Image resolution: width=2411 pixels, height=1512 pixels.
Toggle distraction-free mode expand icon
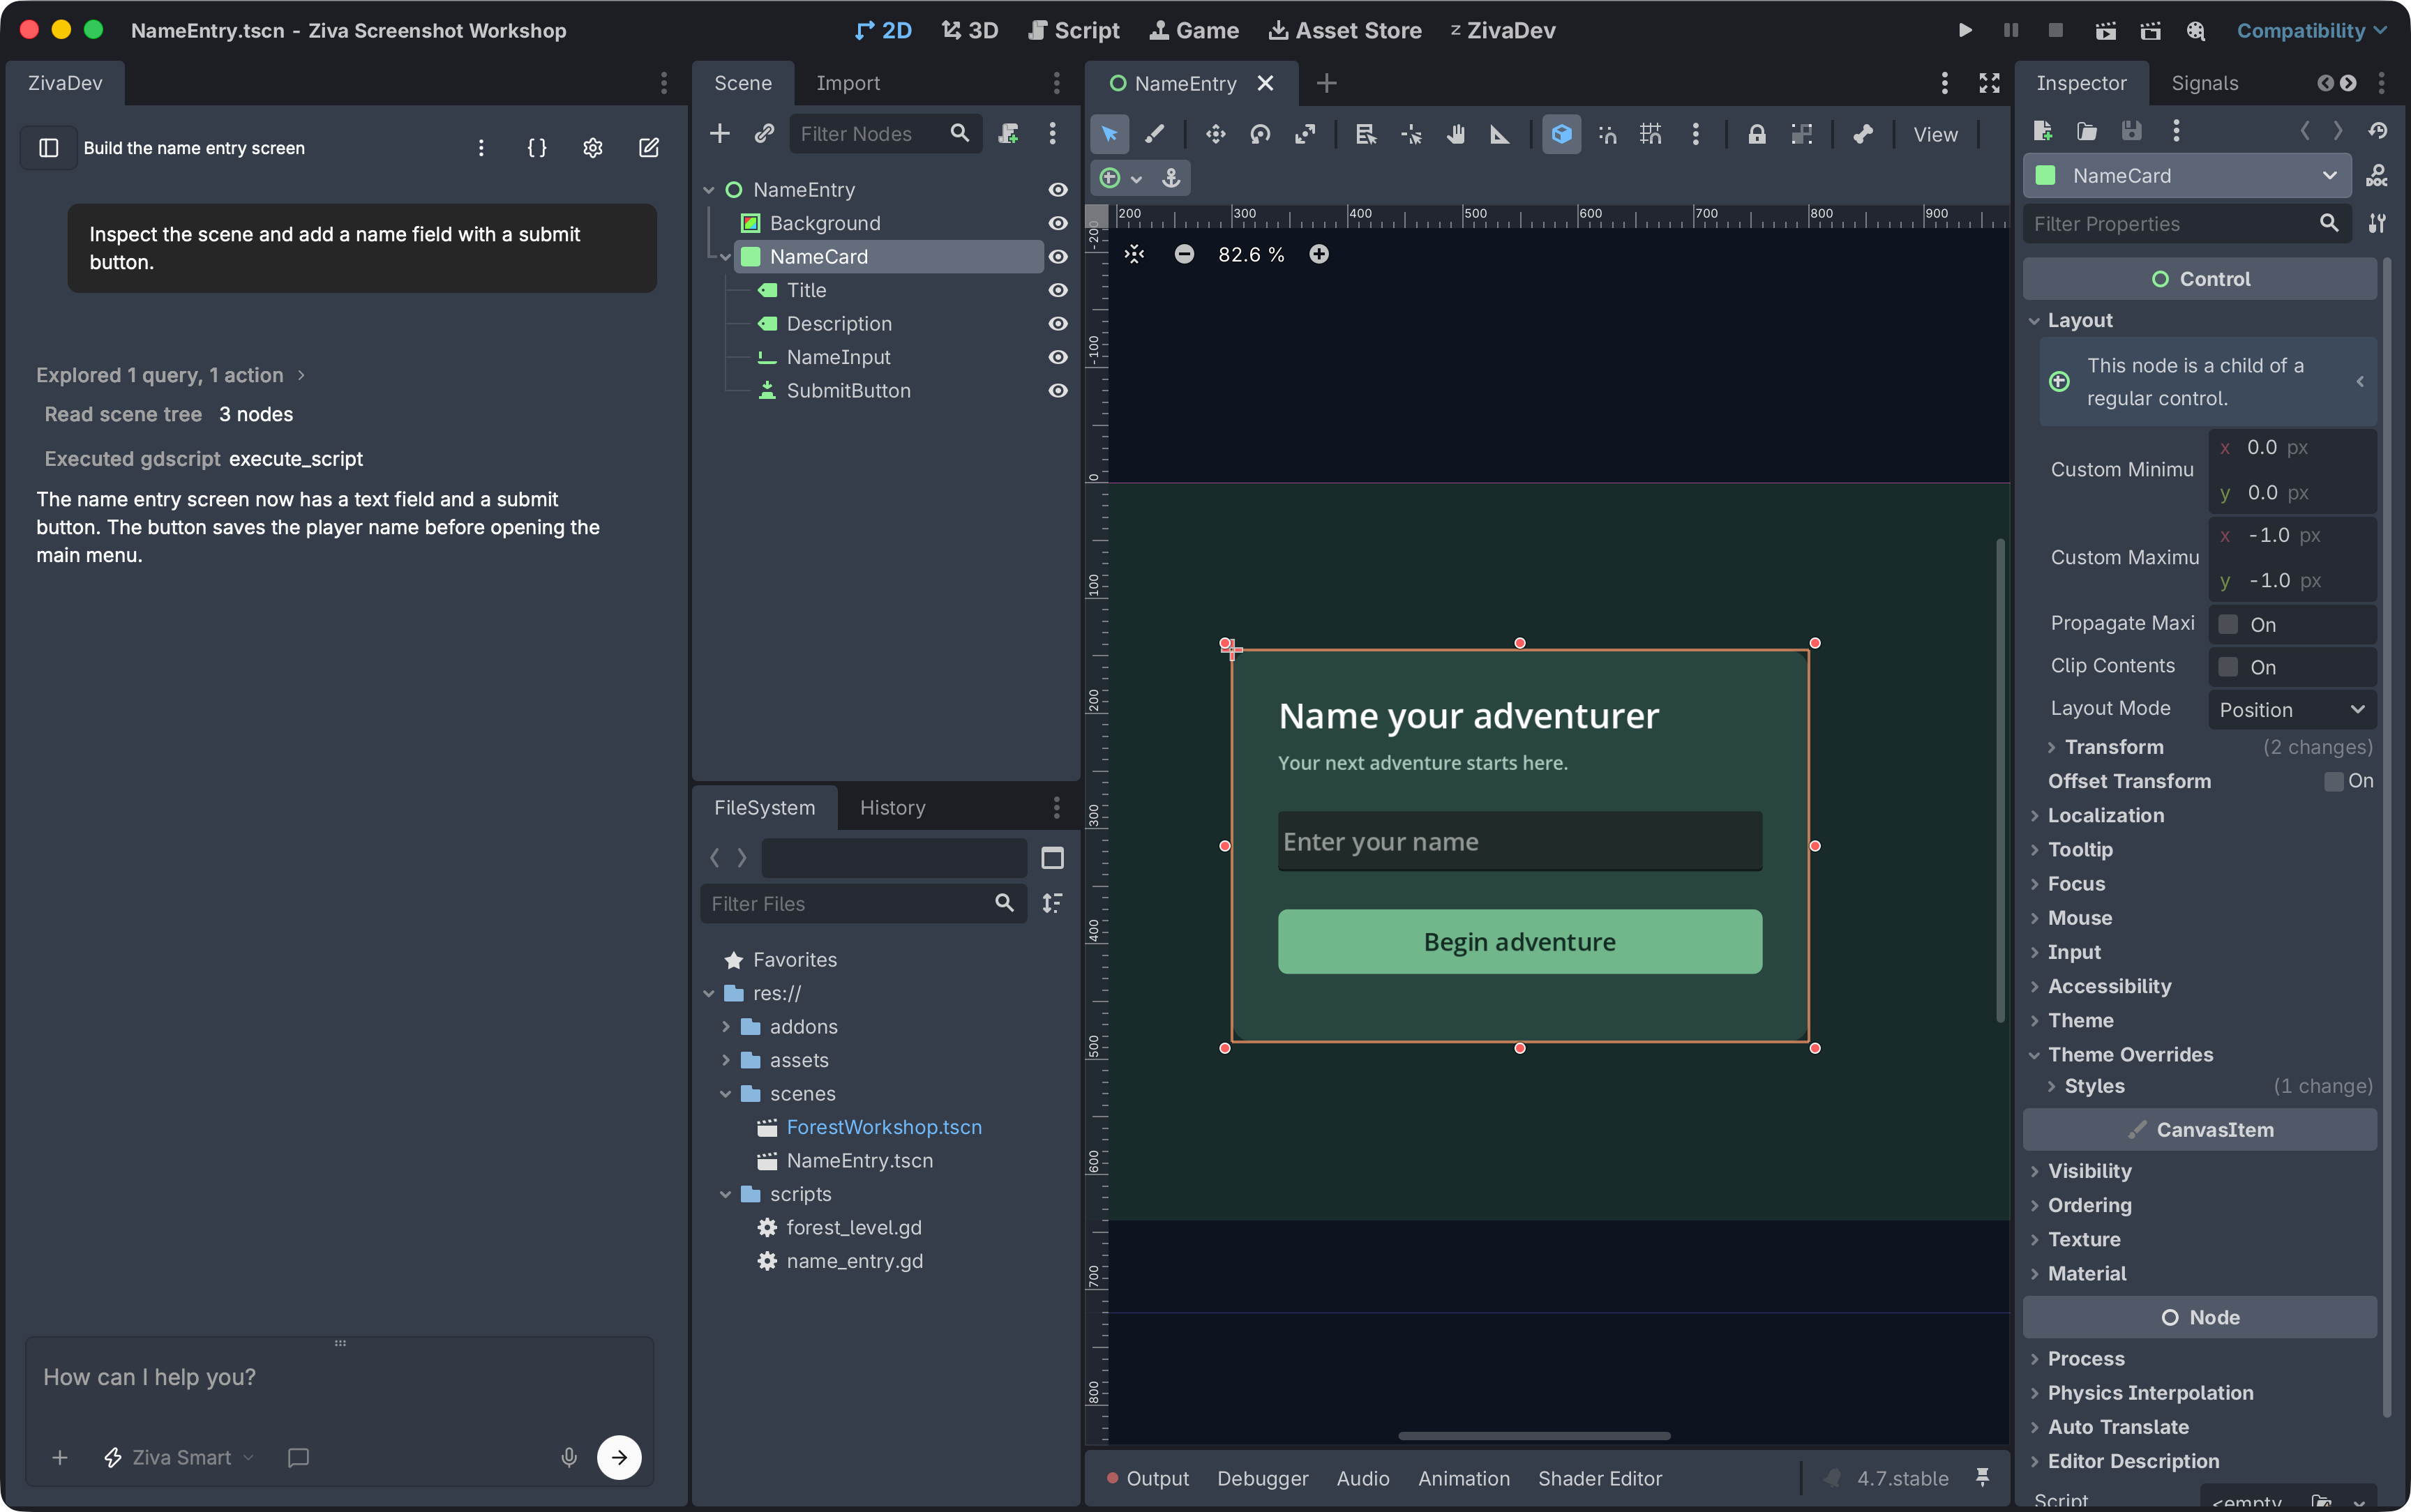[x=1990, y=83]
